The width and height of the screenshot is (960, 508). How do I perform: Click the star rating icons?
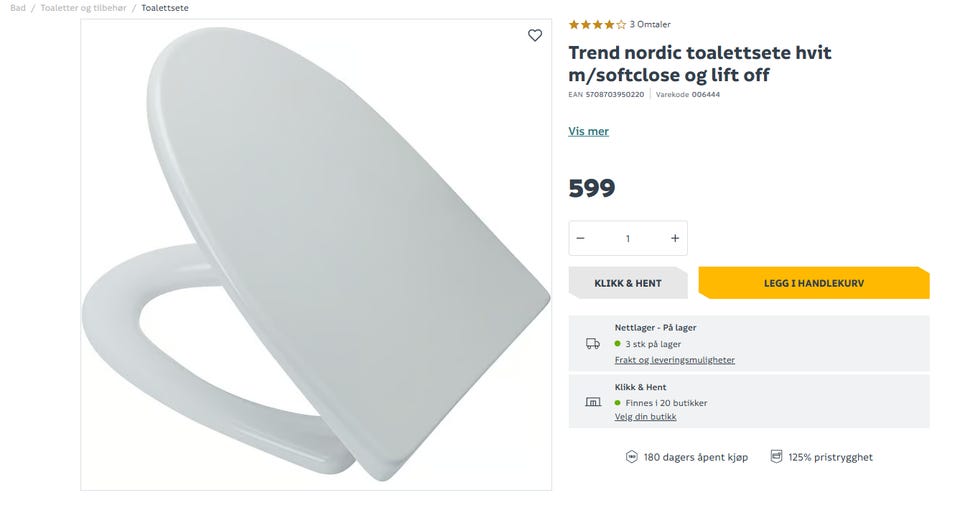point(597,24)
